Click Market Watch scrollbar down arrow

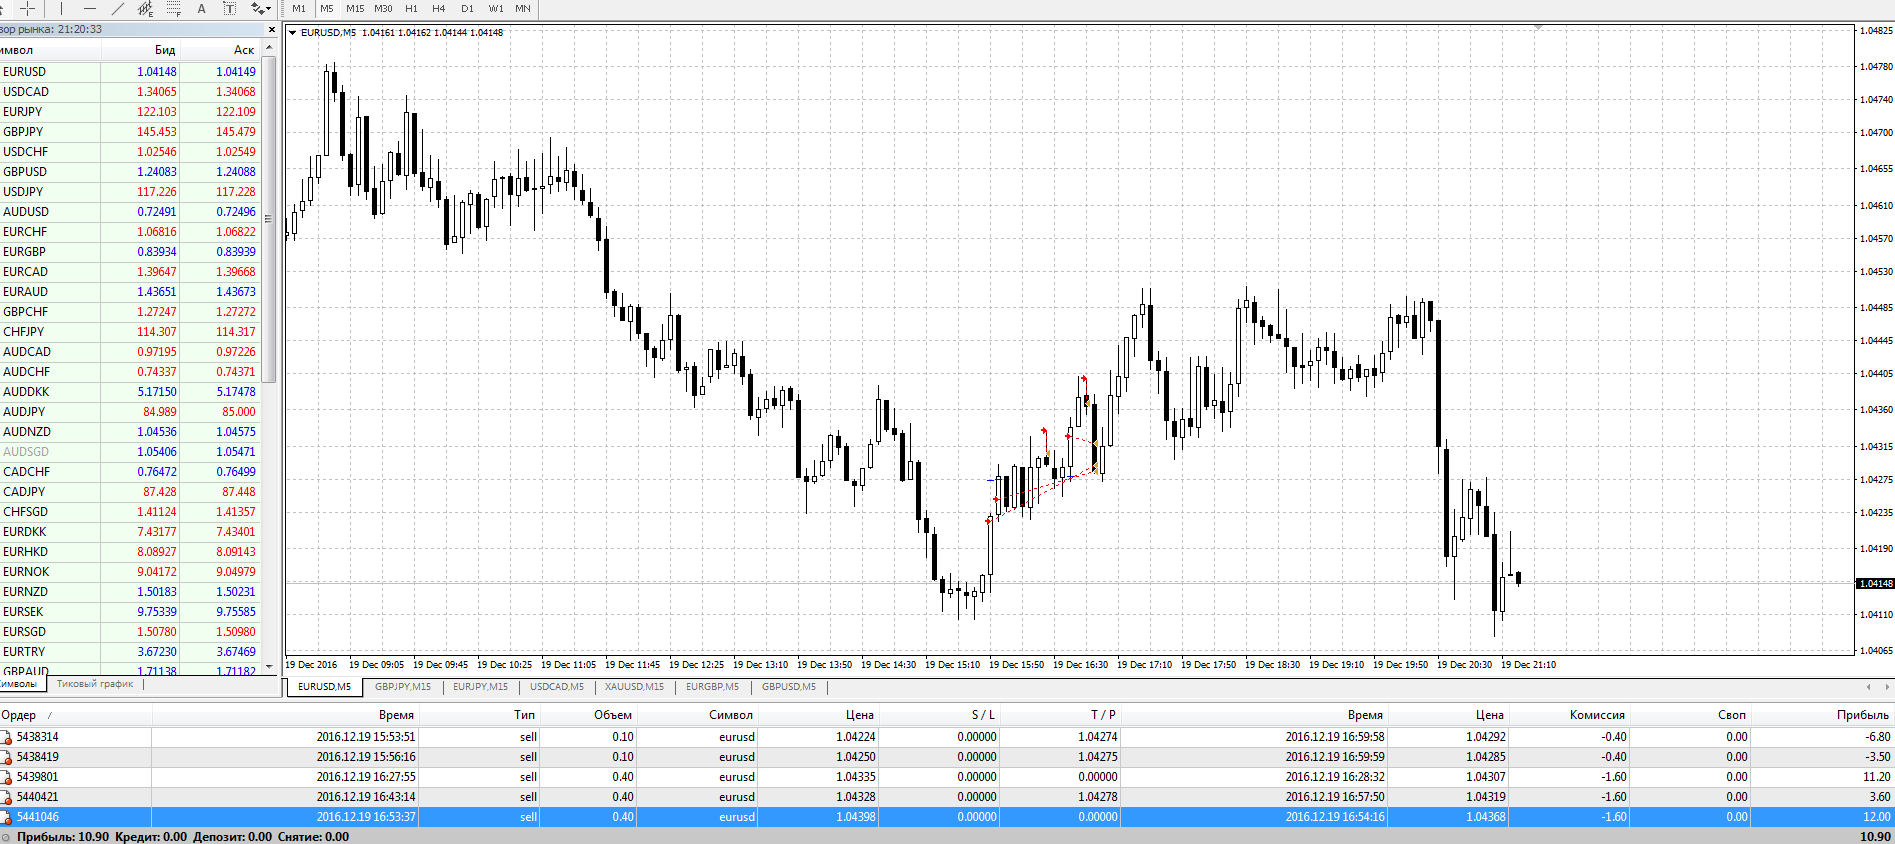(268, 669)
